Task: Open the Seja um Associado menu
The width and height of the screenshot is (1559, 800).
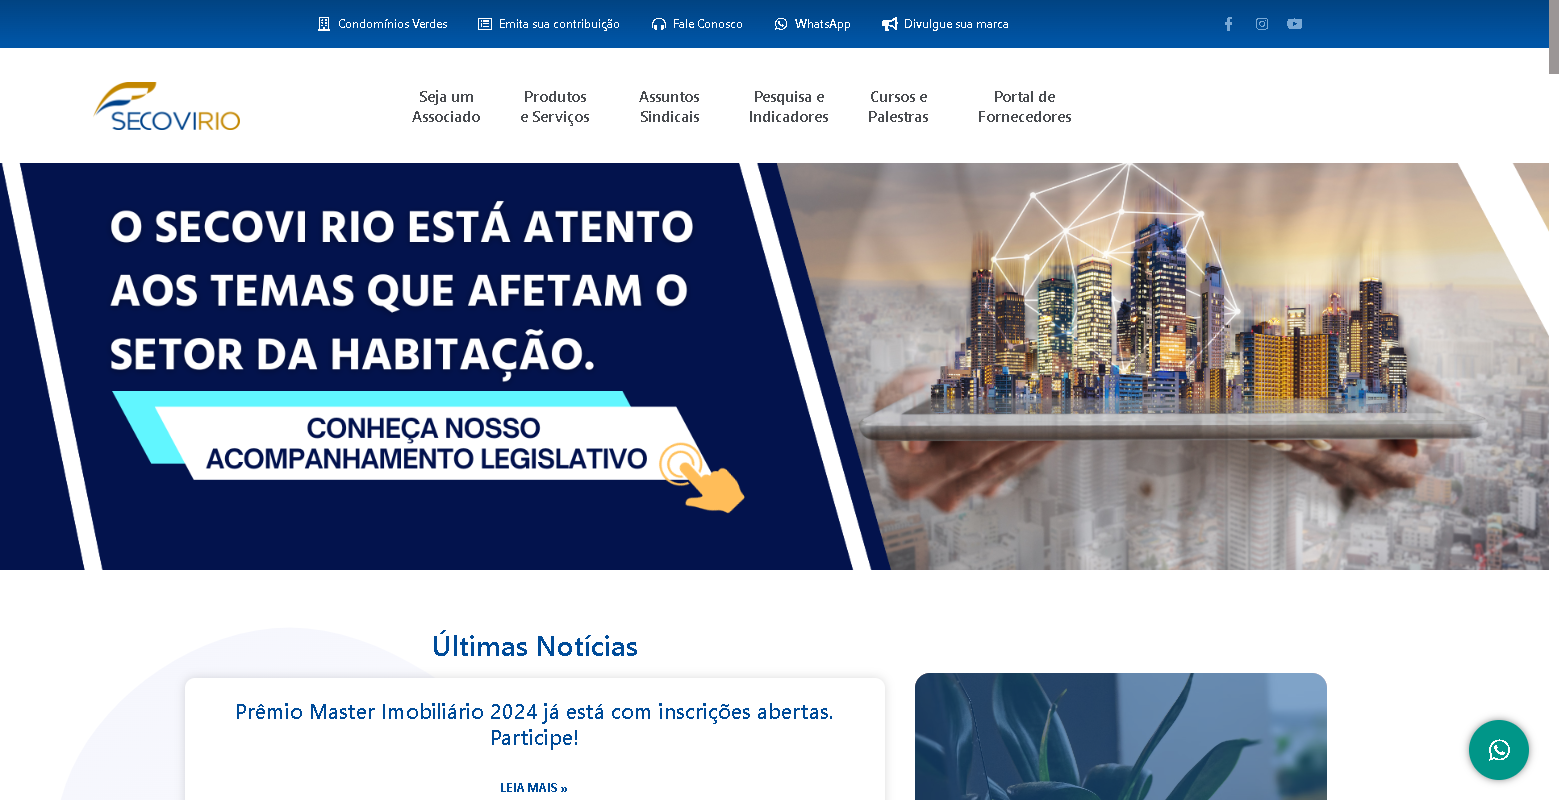Action: pyautogui.click(x=446, y=107)
